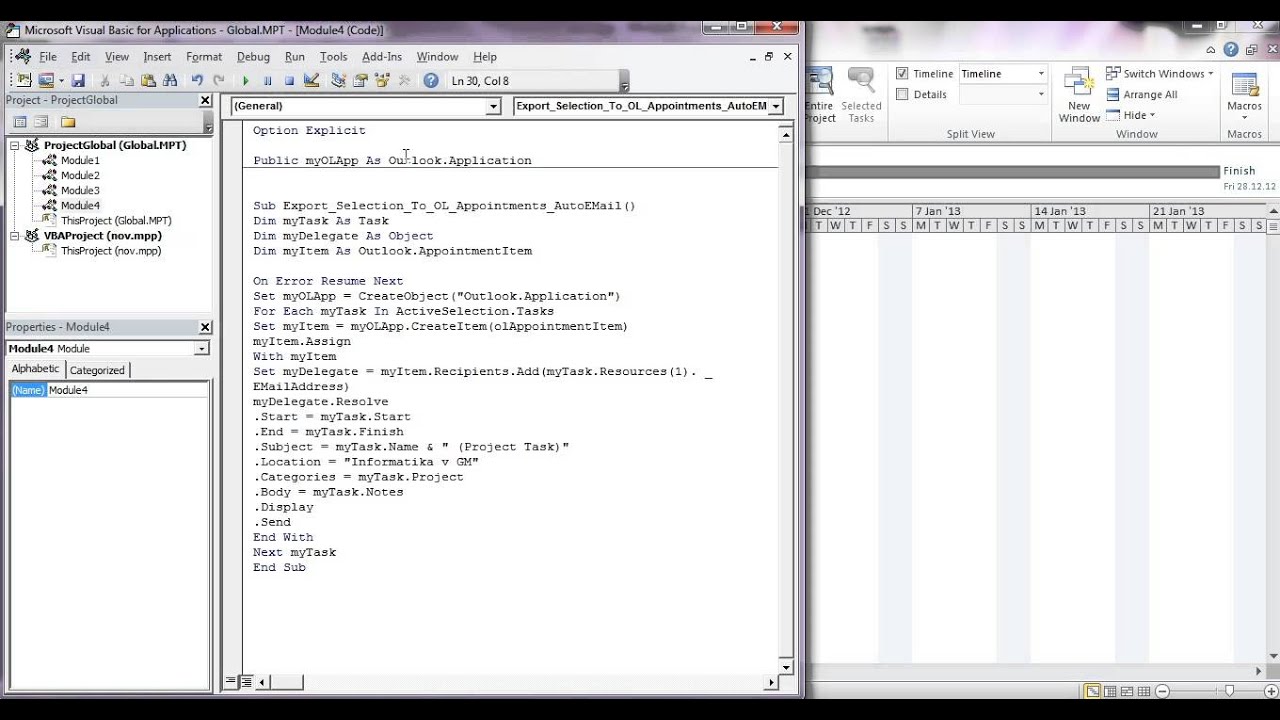
Task: Click zoom in plus at Project status bar
Action: pos(1269,691)
